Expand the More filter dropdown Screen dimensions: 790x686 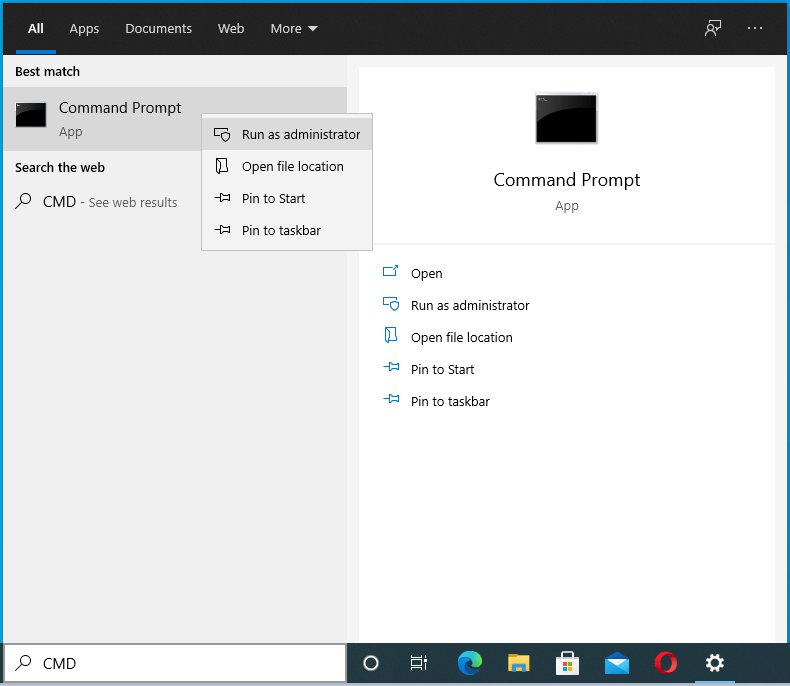(x=294, y=28)
